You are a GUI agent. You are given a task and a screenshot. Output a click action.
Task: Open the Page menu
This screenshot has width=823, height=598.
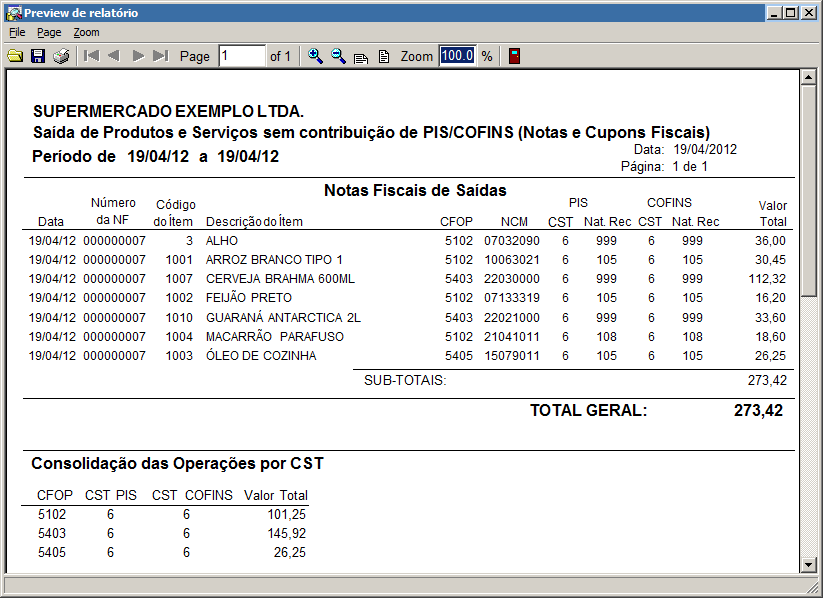click(x=49, y=32)
